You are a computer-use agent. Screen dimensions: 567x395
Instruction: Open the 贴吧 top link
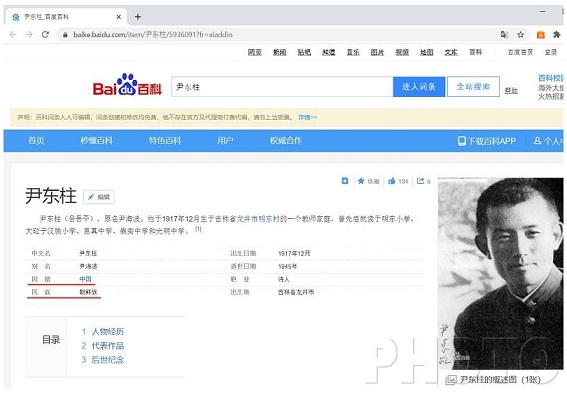click(304, 52)
